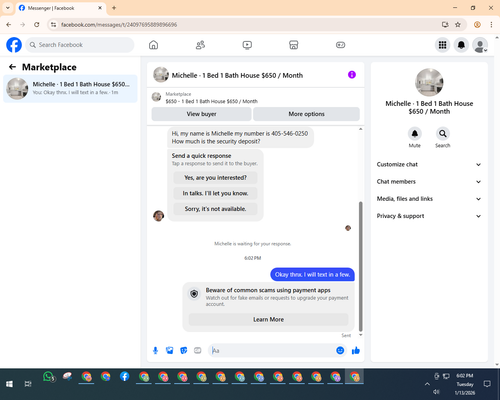Viewport: 500px width, 400px height.
Task: Expand Chat members section
Action: [429, 182]
